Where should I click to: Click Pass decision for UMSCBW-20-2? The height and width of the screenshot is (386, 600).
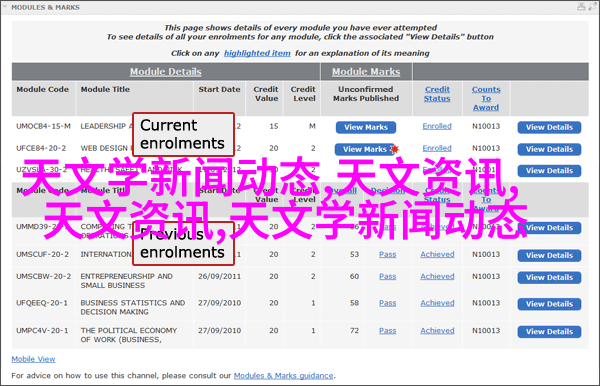click(388, 276)
